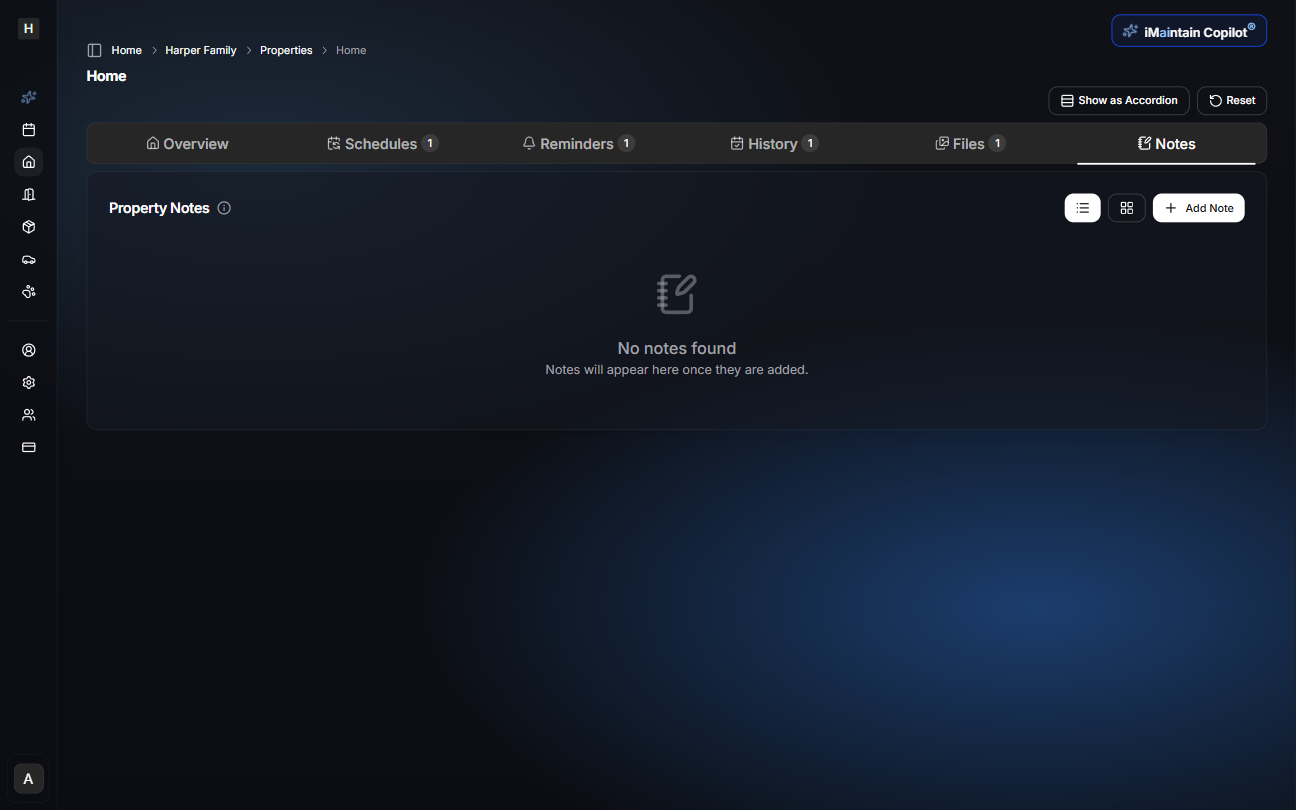
Task: Go to the Reminders tab
Action: click(x=578, y=144)
